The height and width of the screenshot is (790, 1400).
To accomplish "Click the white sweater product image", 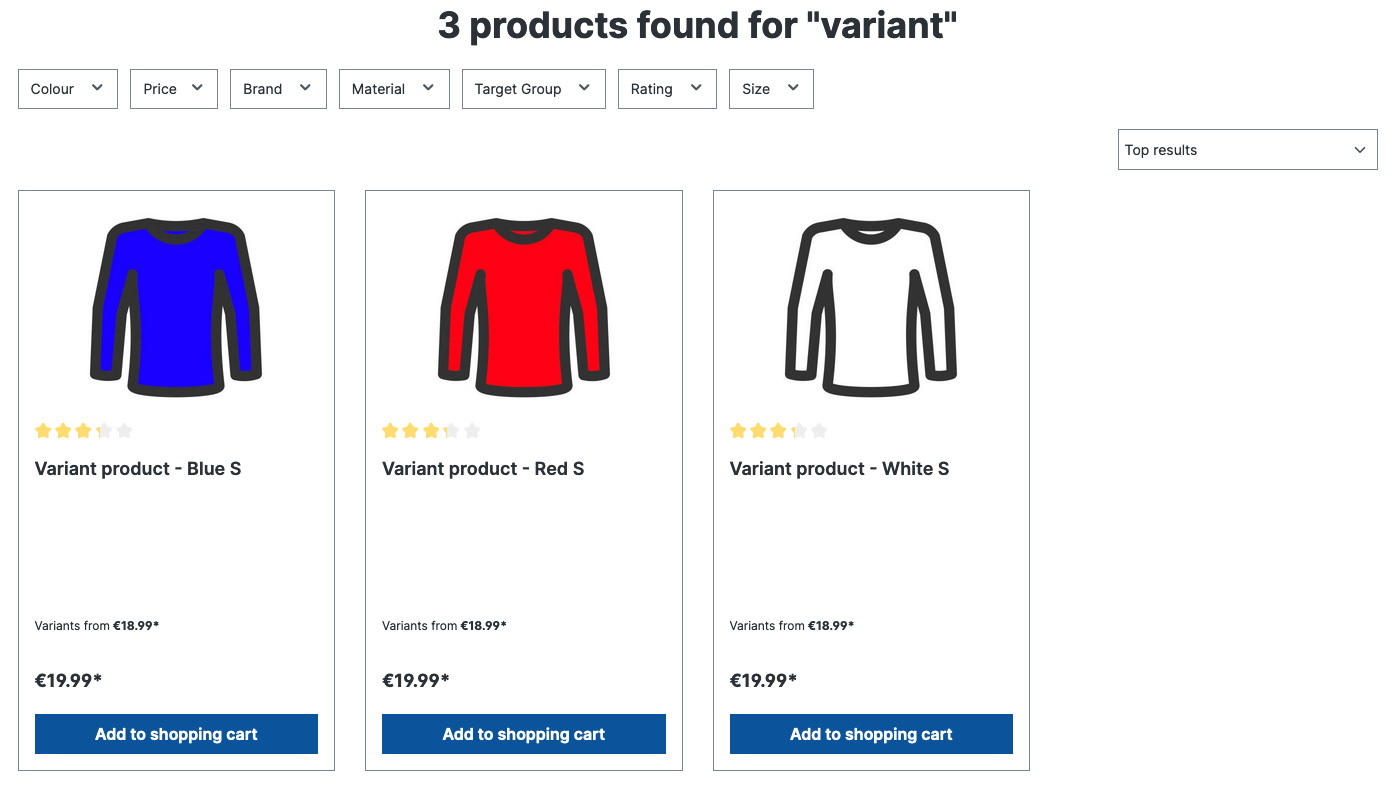I will (871, 304).
